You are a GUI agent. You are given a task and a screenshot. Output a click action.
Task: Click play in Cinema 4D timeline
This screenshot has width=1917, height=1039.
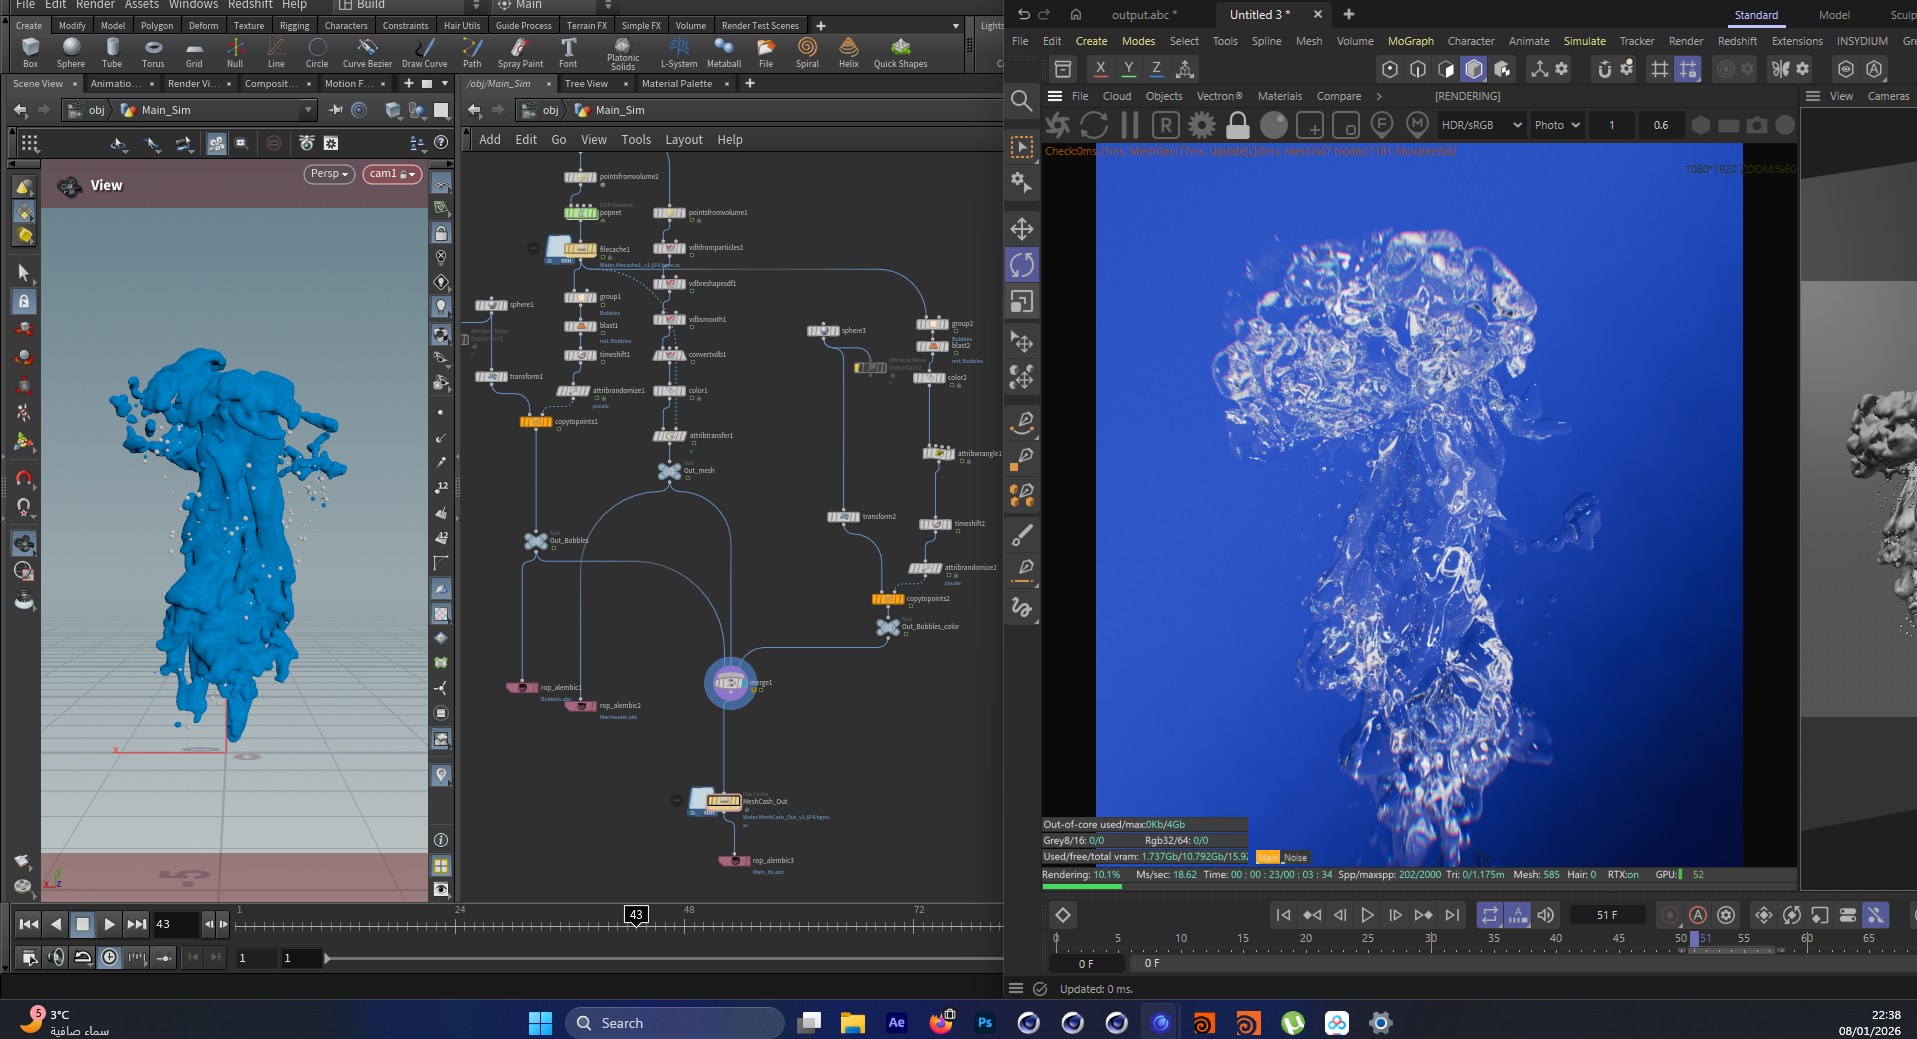(x=1367, y=915)
